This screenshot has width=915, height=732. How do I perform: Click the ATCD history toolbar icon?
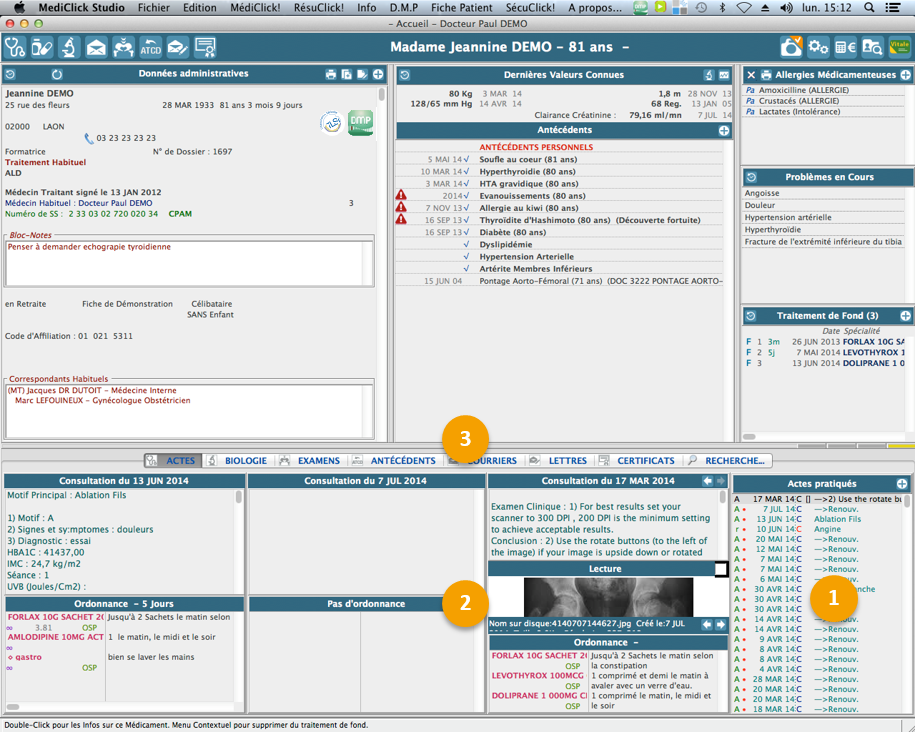coord(150,47)
